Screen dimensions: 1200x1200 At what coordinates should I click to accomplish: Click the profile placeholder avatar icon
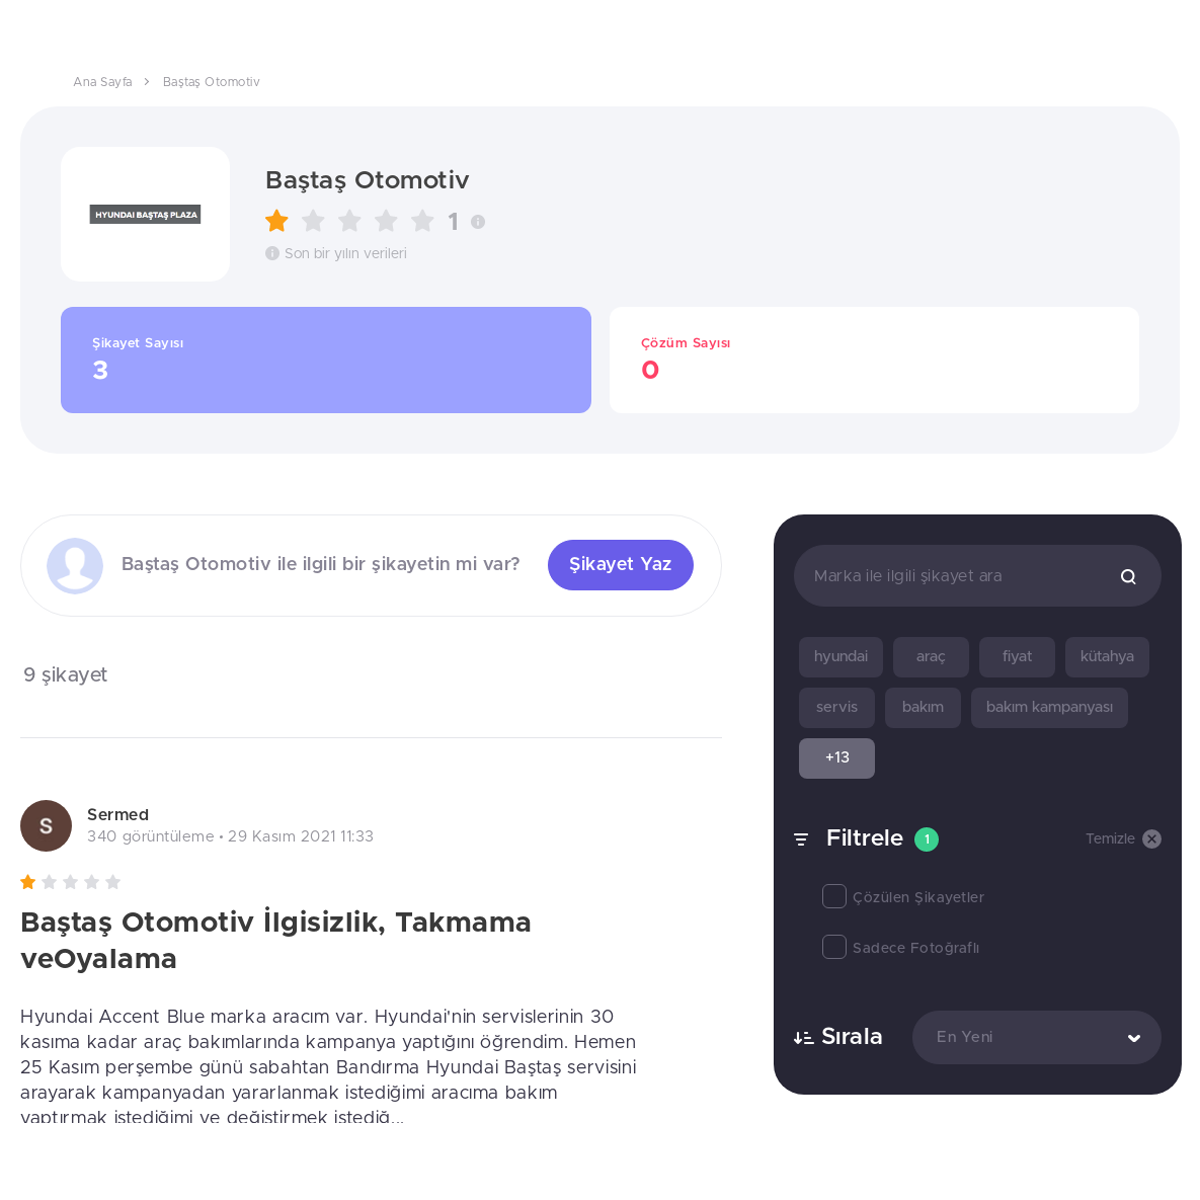[75, 566]
